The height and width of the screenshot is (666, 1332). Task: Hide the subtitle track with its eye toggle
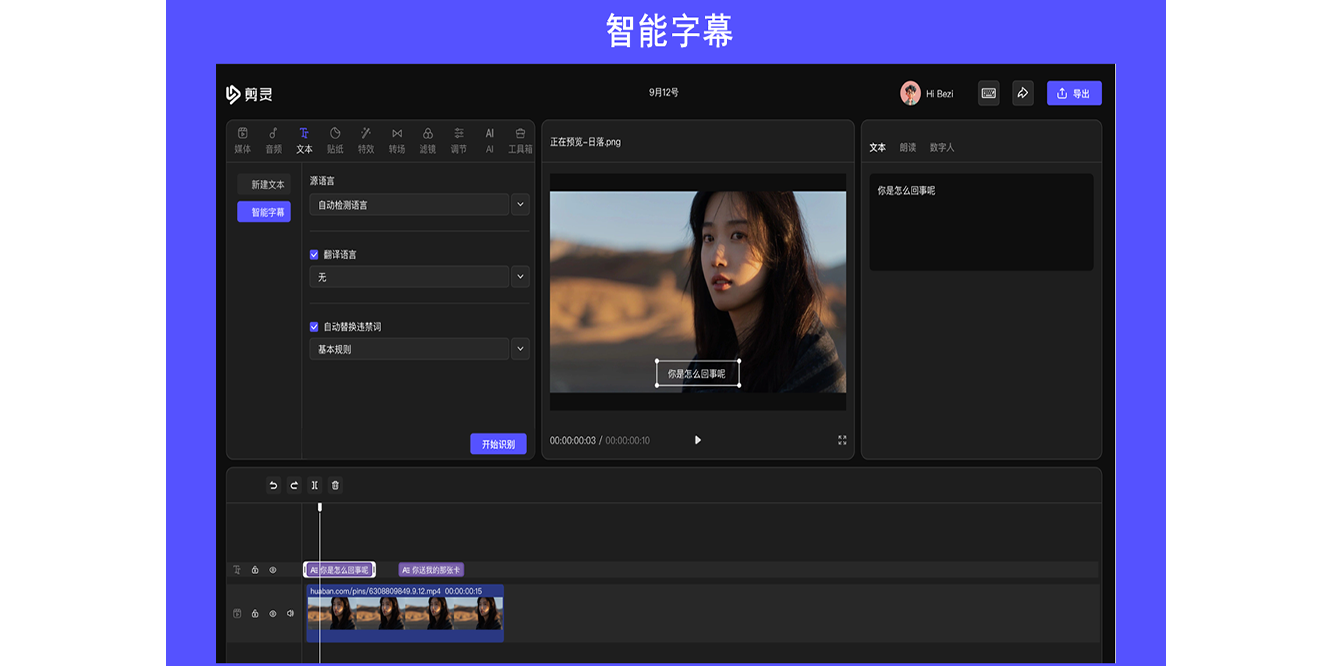273,569
